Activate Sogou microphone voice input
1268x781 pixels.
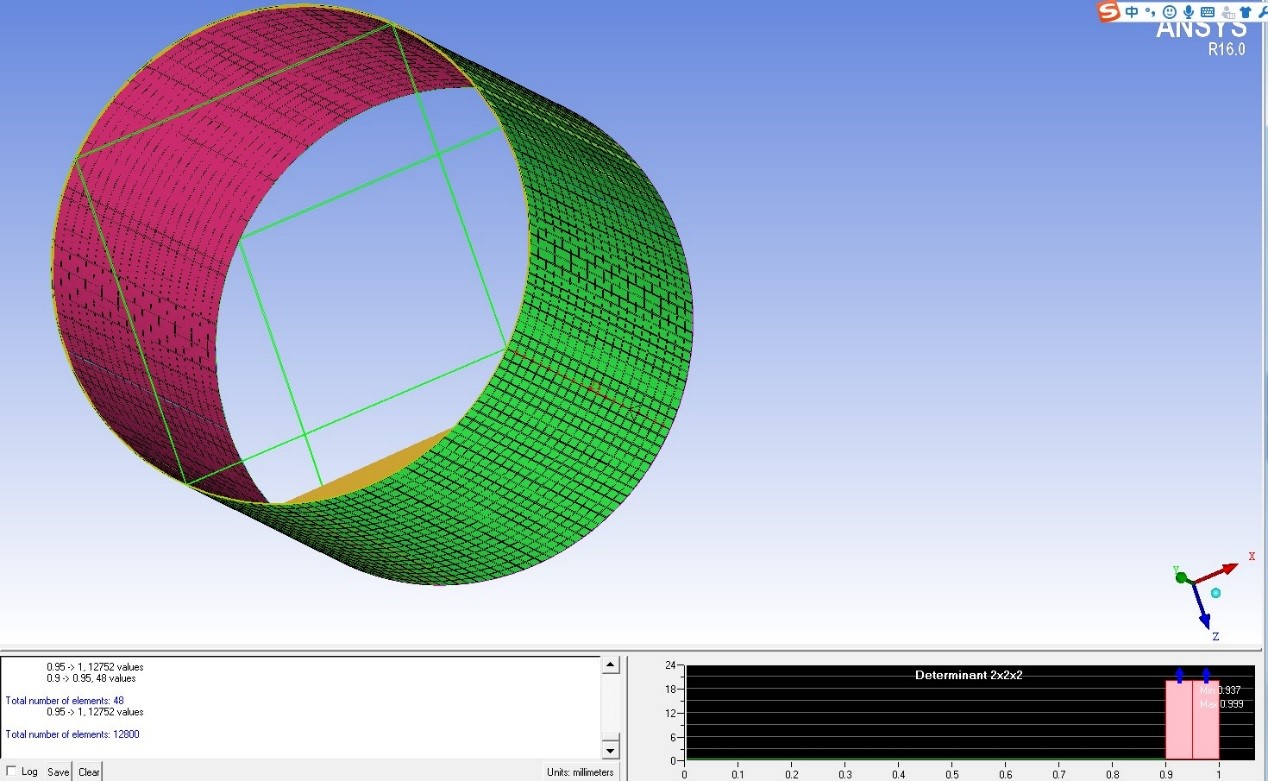pos(1188,12)
